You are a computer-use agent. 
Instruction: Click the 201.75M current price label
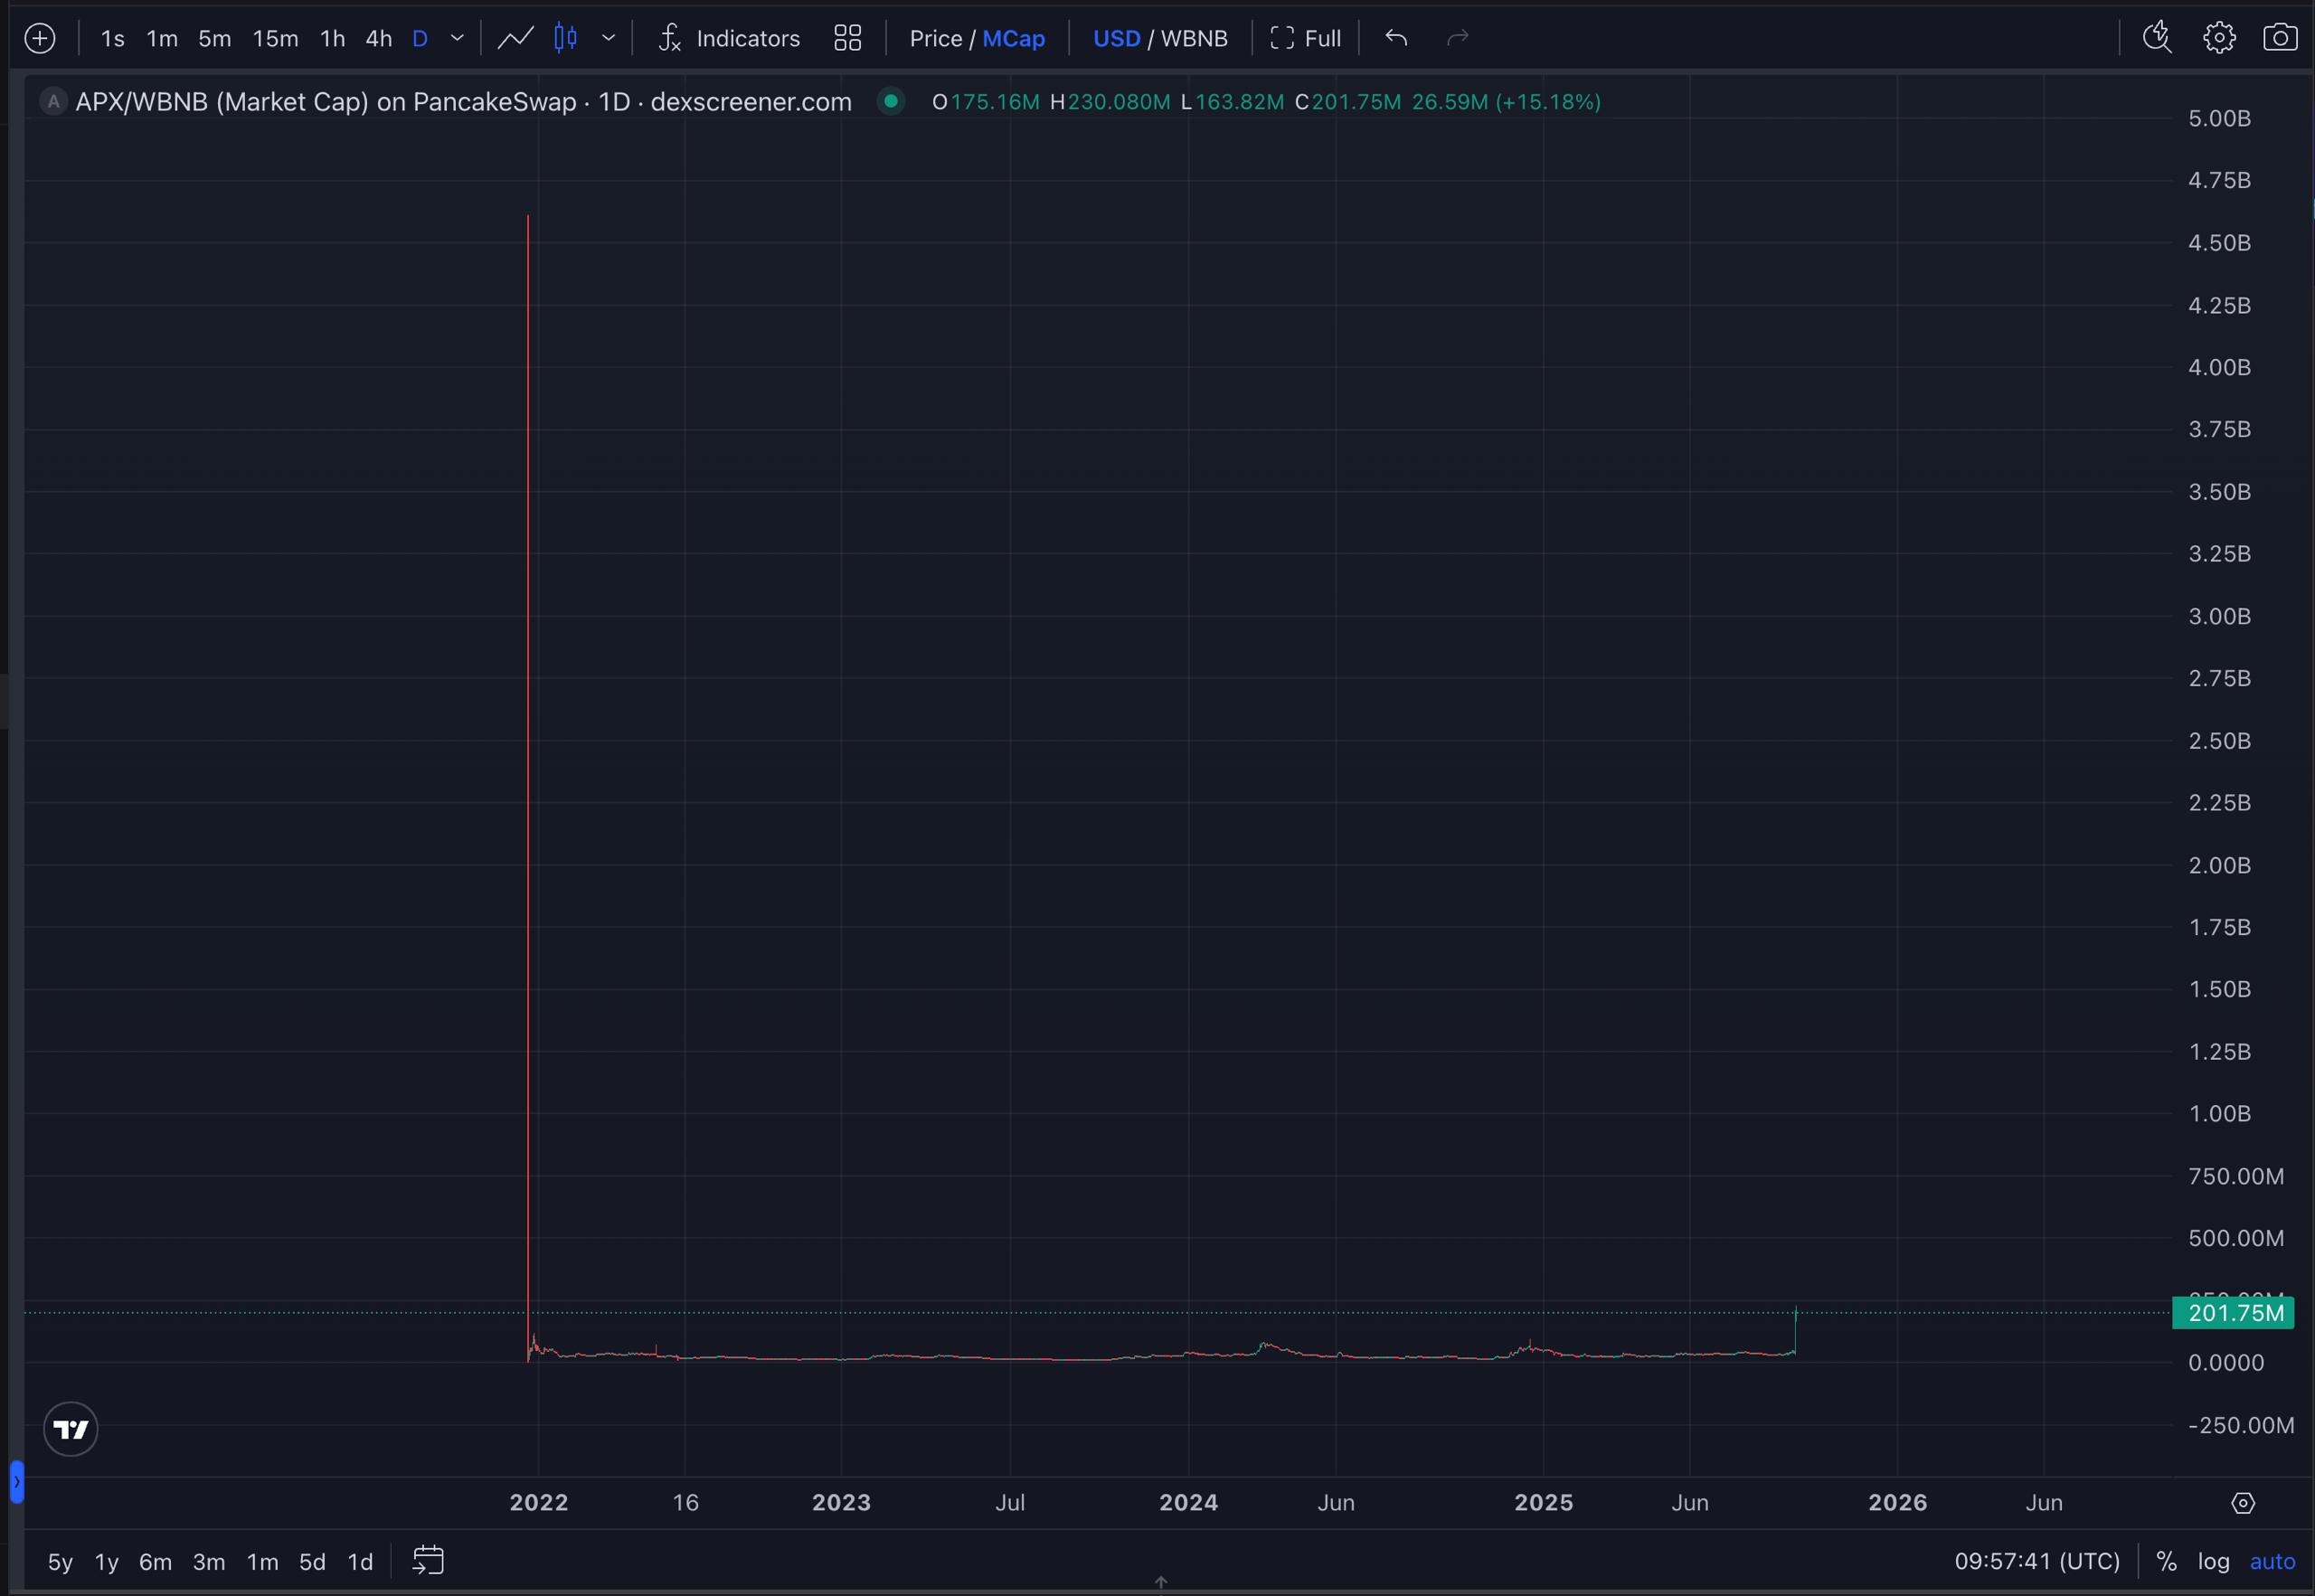(2233, 1313)
